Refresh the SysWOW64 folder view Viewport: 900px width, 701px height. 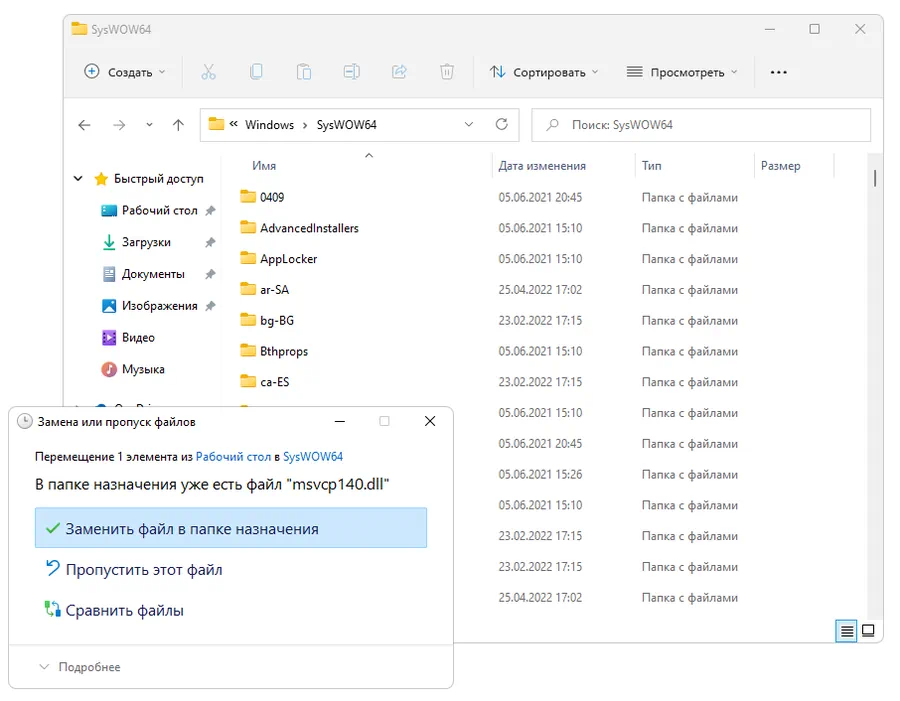(502, 125)
